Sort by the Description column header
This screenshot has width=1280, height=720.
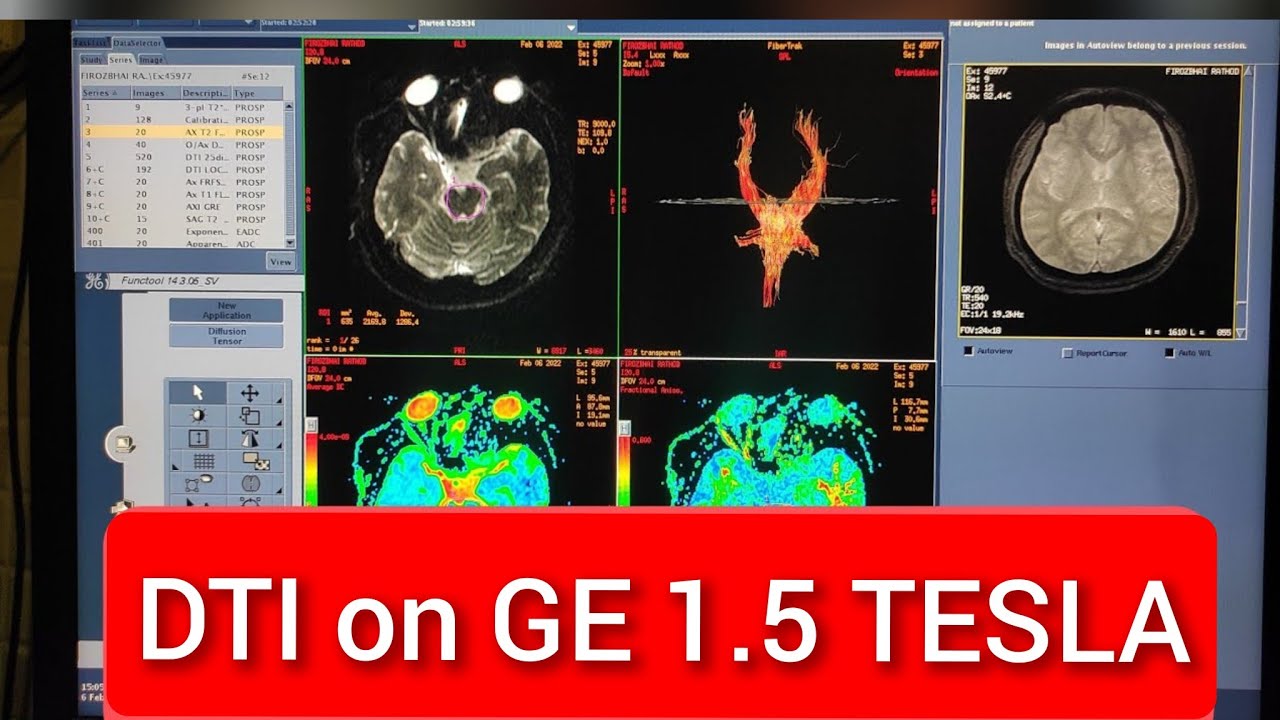[207, 92]
